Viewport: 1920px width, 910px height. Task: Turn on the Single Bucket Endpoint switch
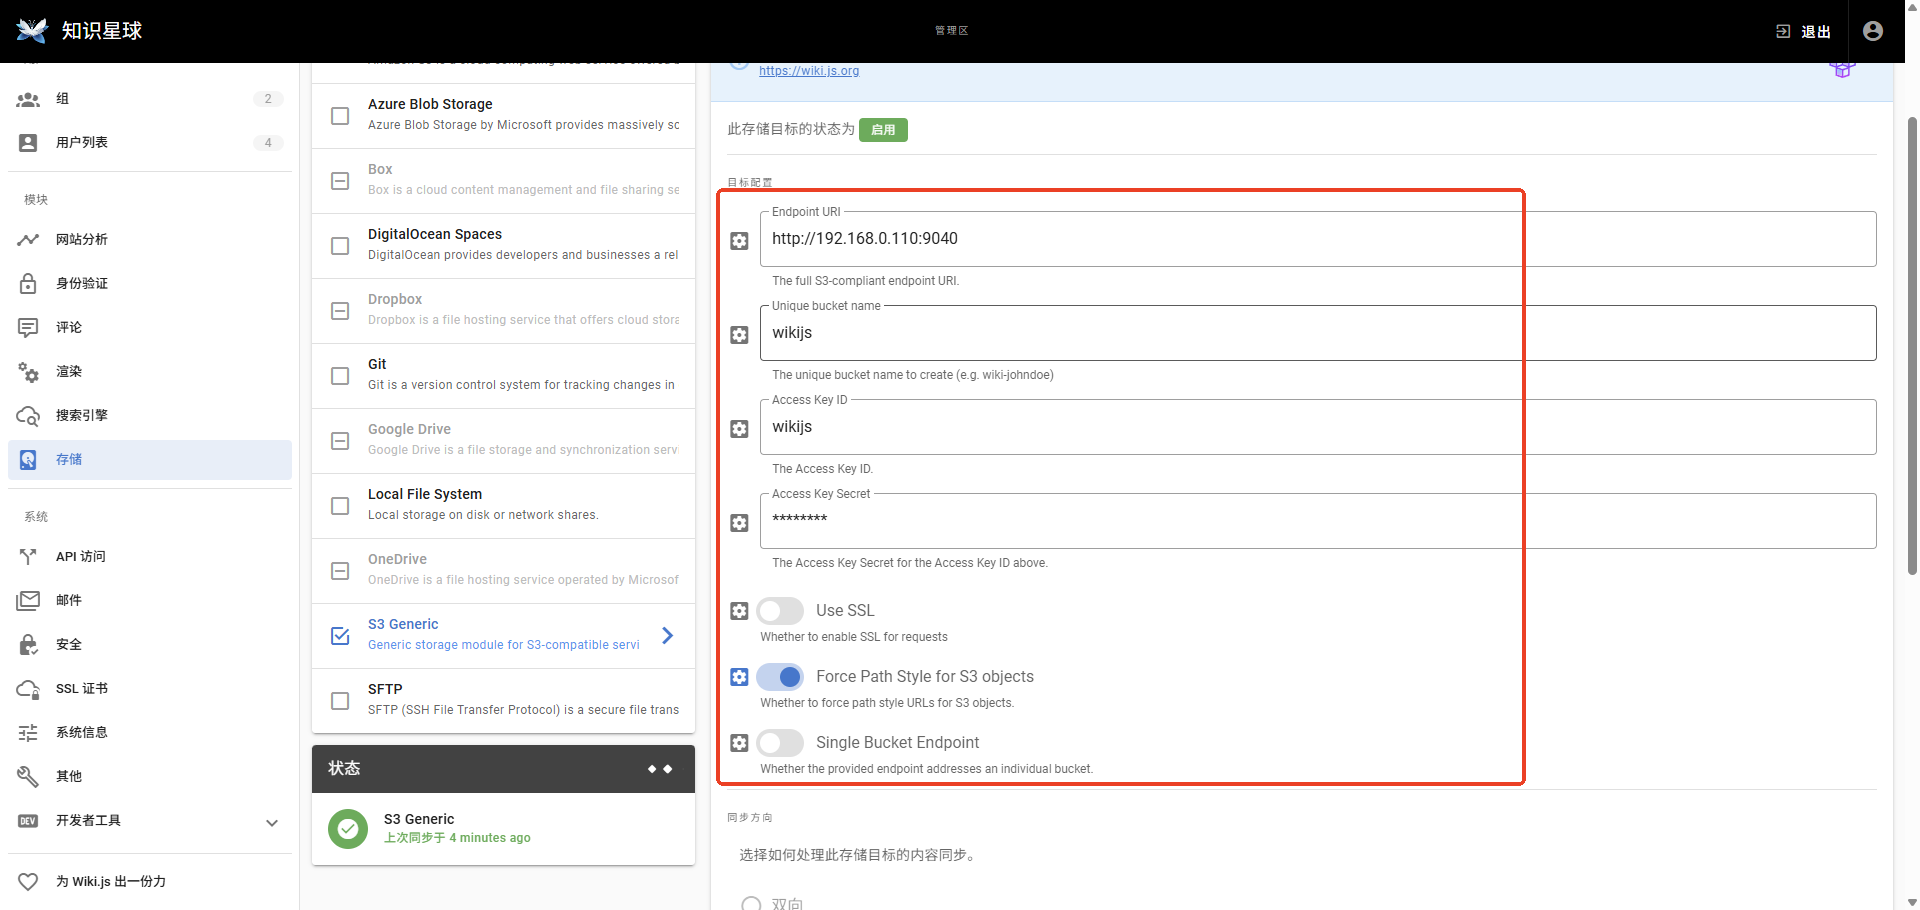click(x=780, y=743)
